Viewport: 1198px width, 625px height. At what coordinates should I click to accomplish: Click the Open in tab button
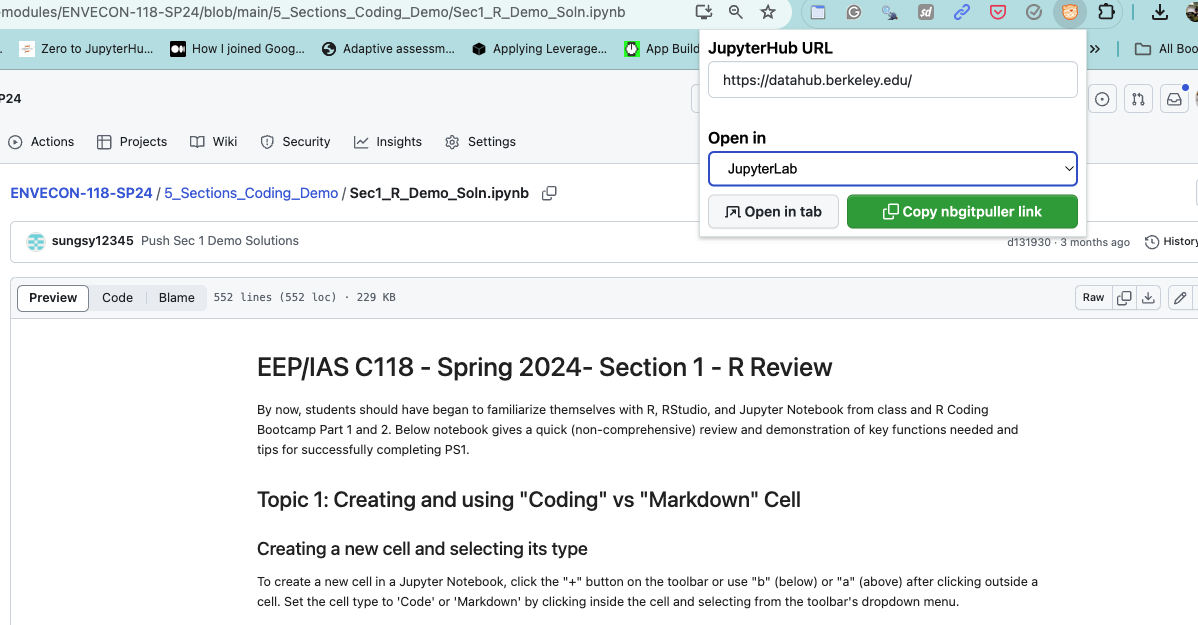pos(773,212)
